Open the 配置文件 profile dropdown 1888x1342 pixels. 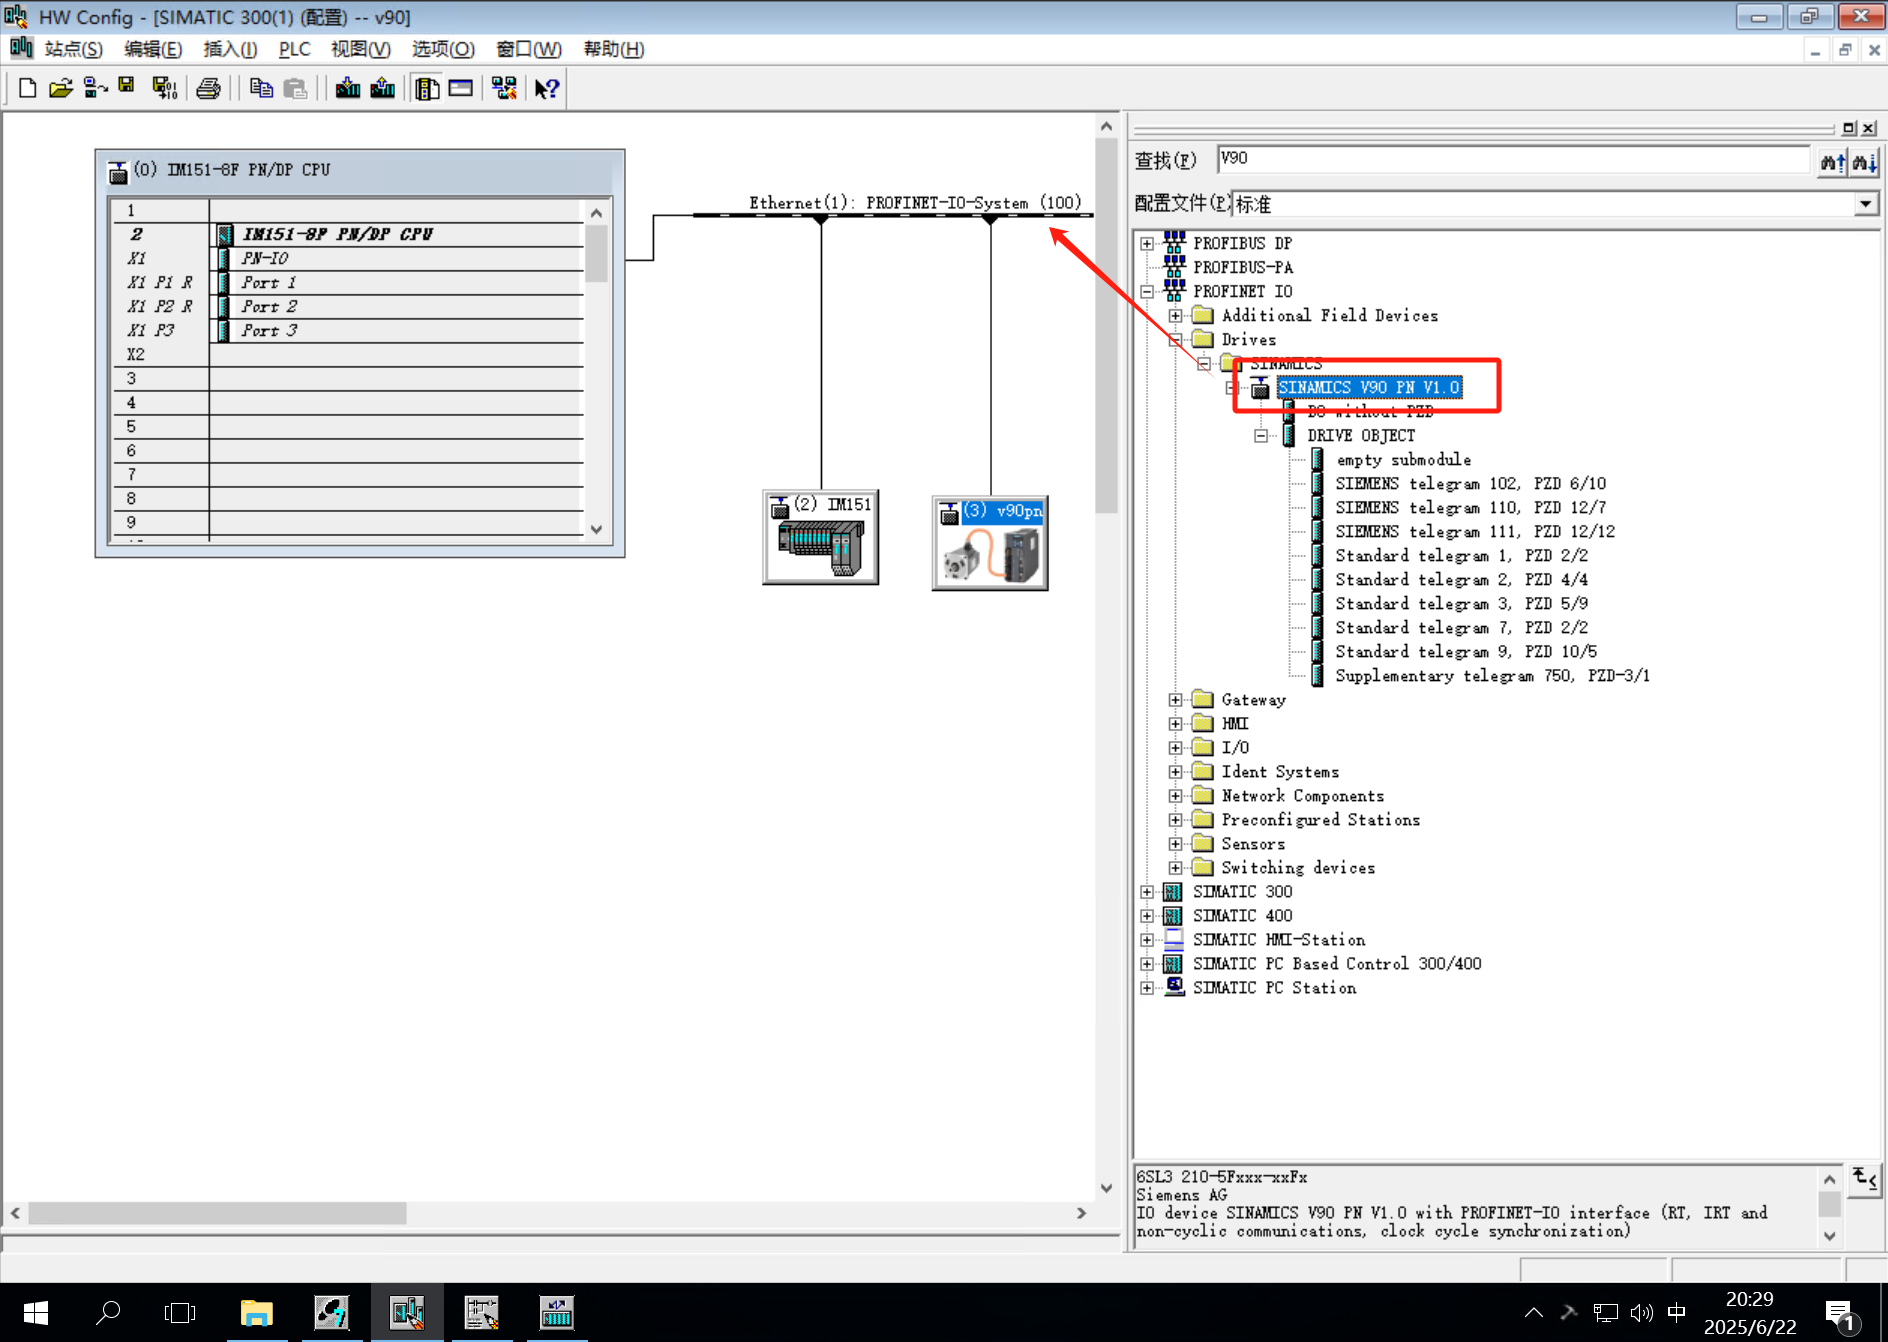1866,204
